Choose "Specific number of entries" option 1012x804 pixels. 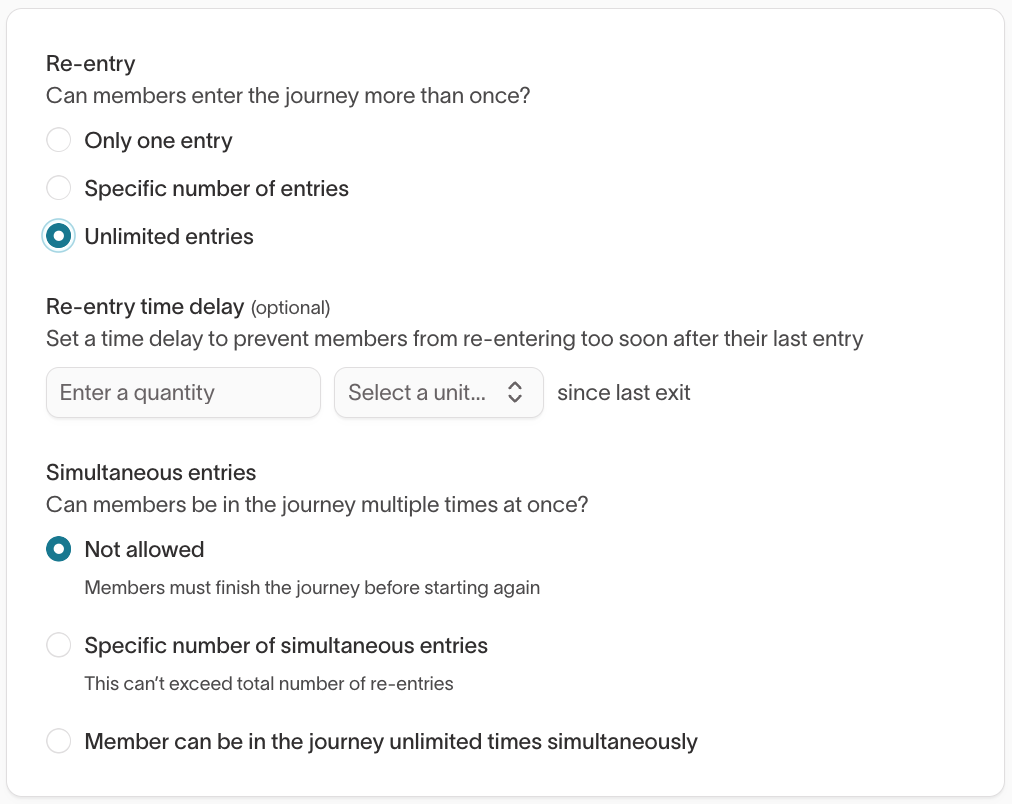(58, 188)
